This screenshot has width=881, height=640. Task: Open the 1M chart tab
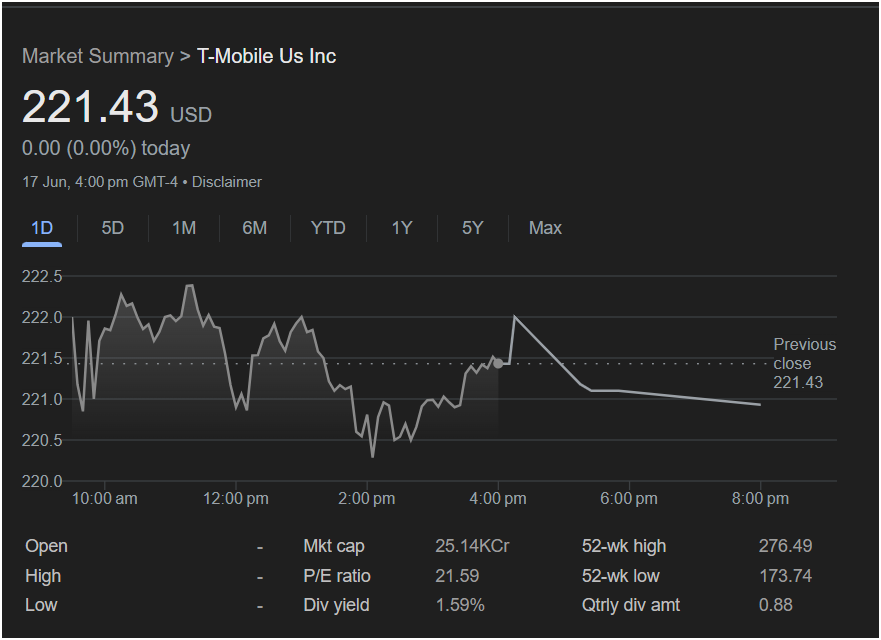(184, 228)
